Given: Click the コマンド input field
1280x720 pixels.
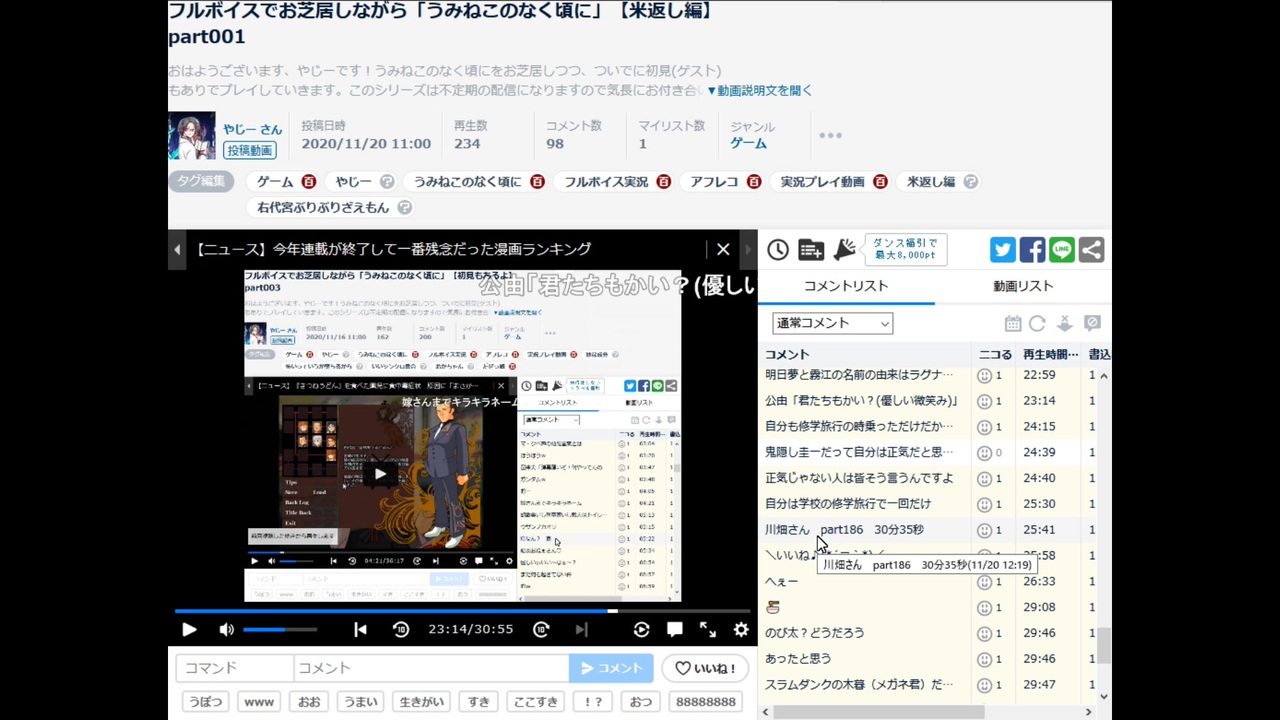Looking at the screenshot, I should [235, 668].
